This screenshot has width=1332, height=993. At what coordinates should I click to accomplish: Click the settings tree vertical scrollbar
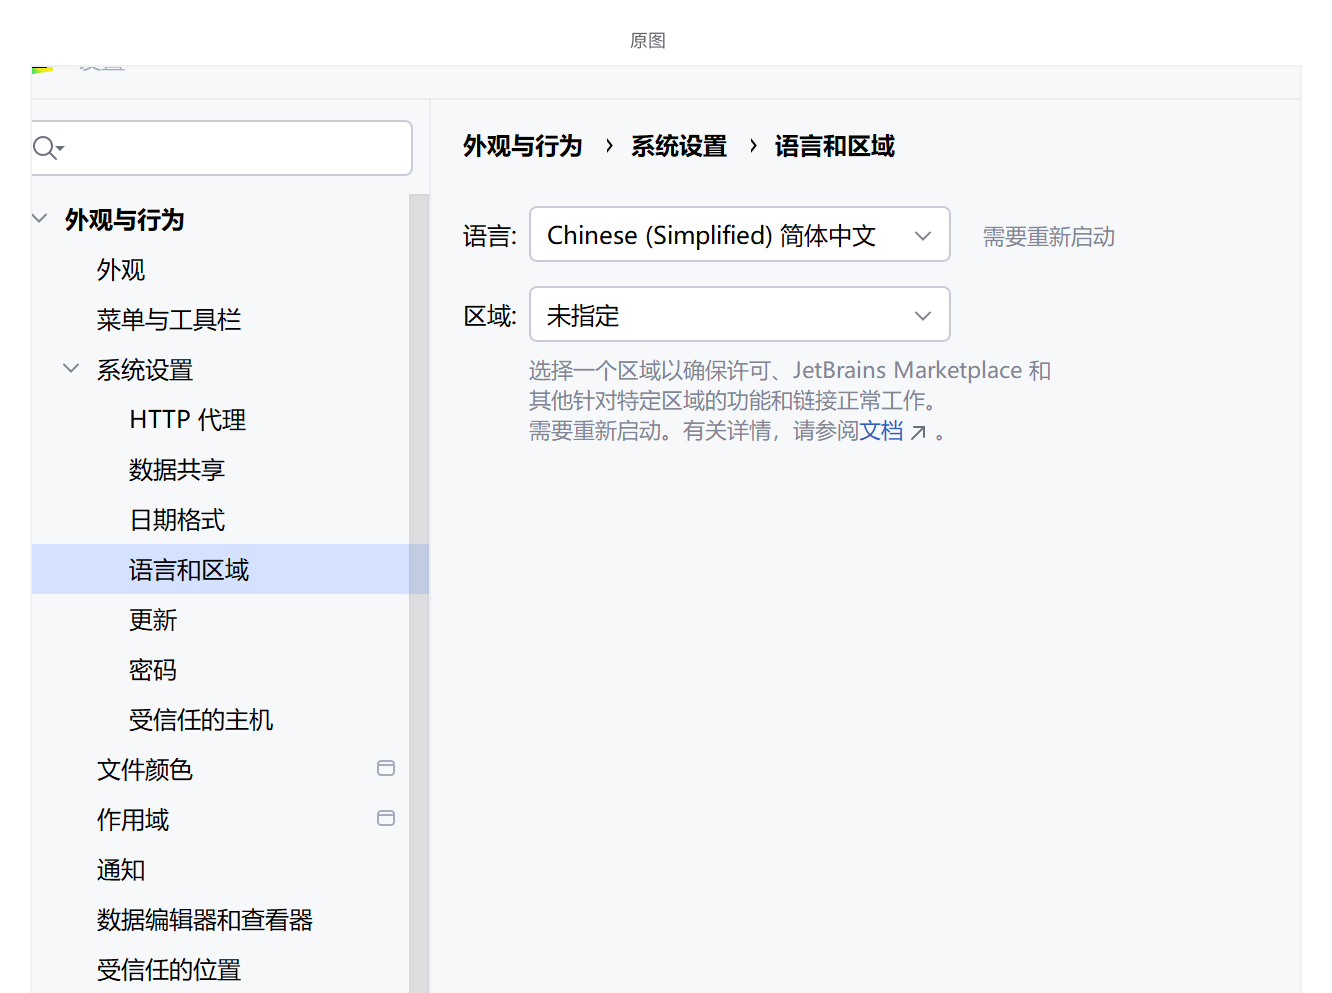(418, 600)
